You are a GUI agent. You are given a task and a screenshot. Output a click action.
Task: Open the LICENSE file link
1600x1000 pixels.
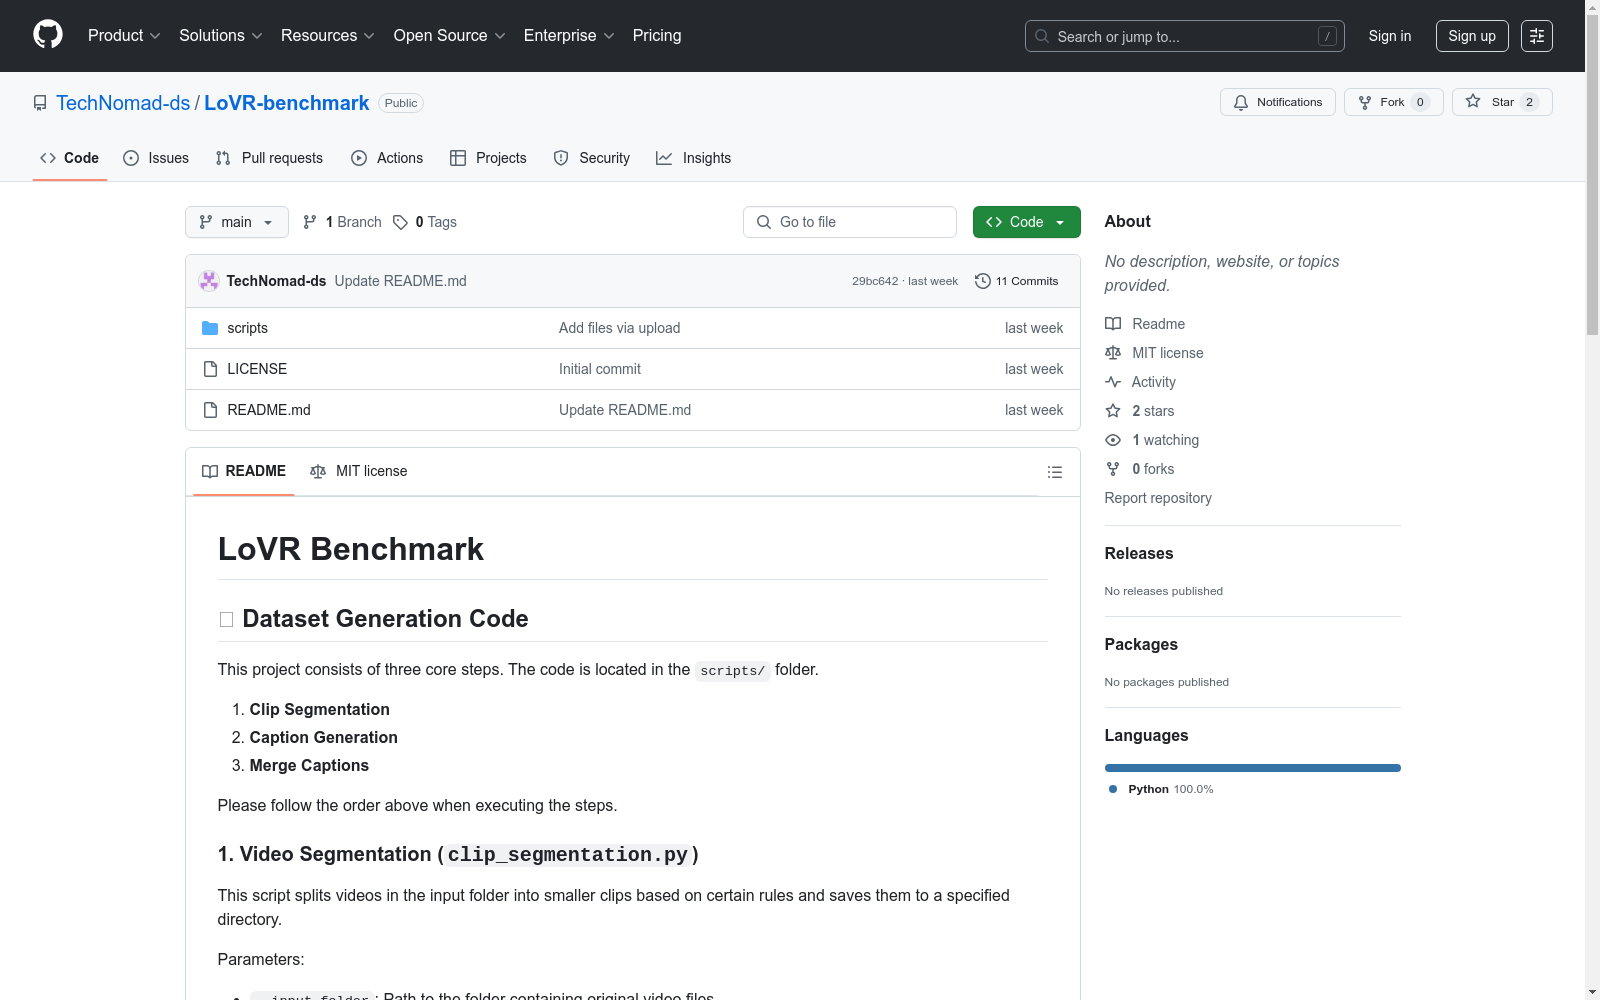[x=257, y=369]
